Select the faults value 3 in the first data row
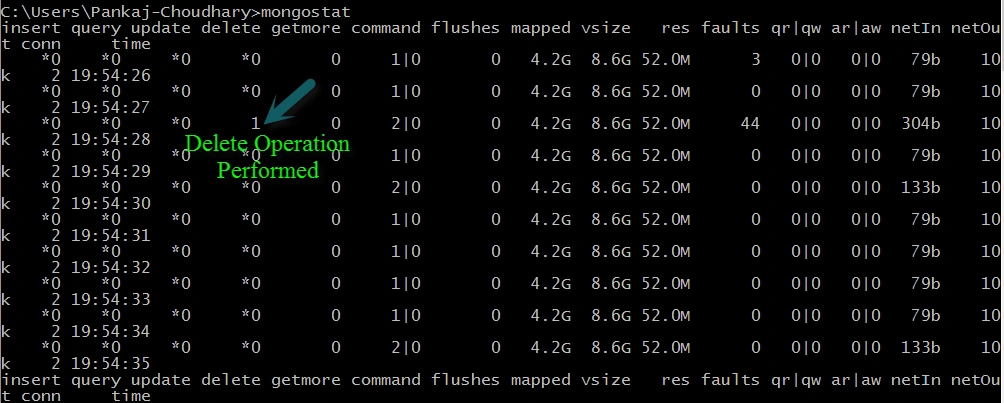 point(756,60)
